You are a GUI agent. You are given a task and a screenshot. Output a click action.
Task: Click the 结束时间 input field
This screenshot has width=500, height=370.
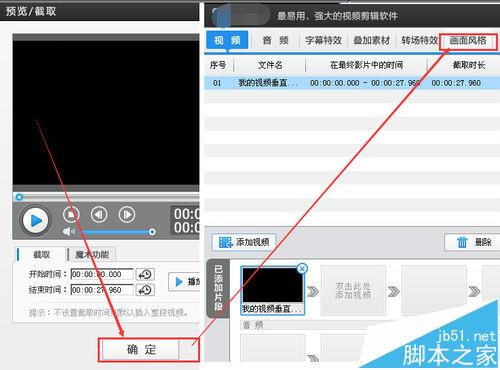tap(102, 290)
